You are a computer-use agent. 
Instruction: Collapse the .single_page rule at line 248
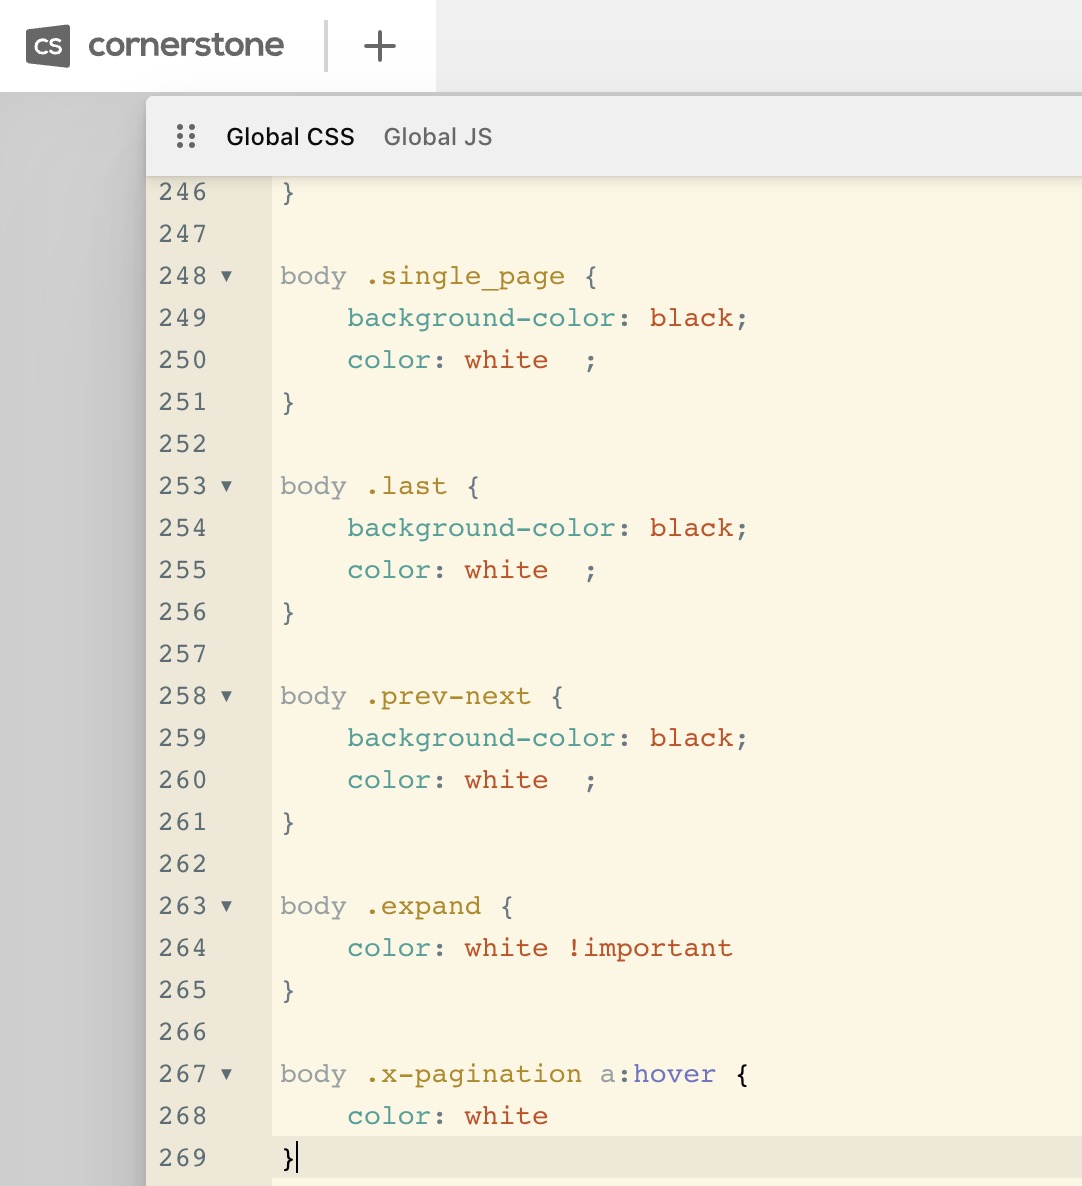[227, 276]
